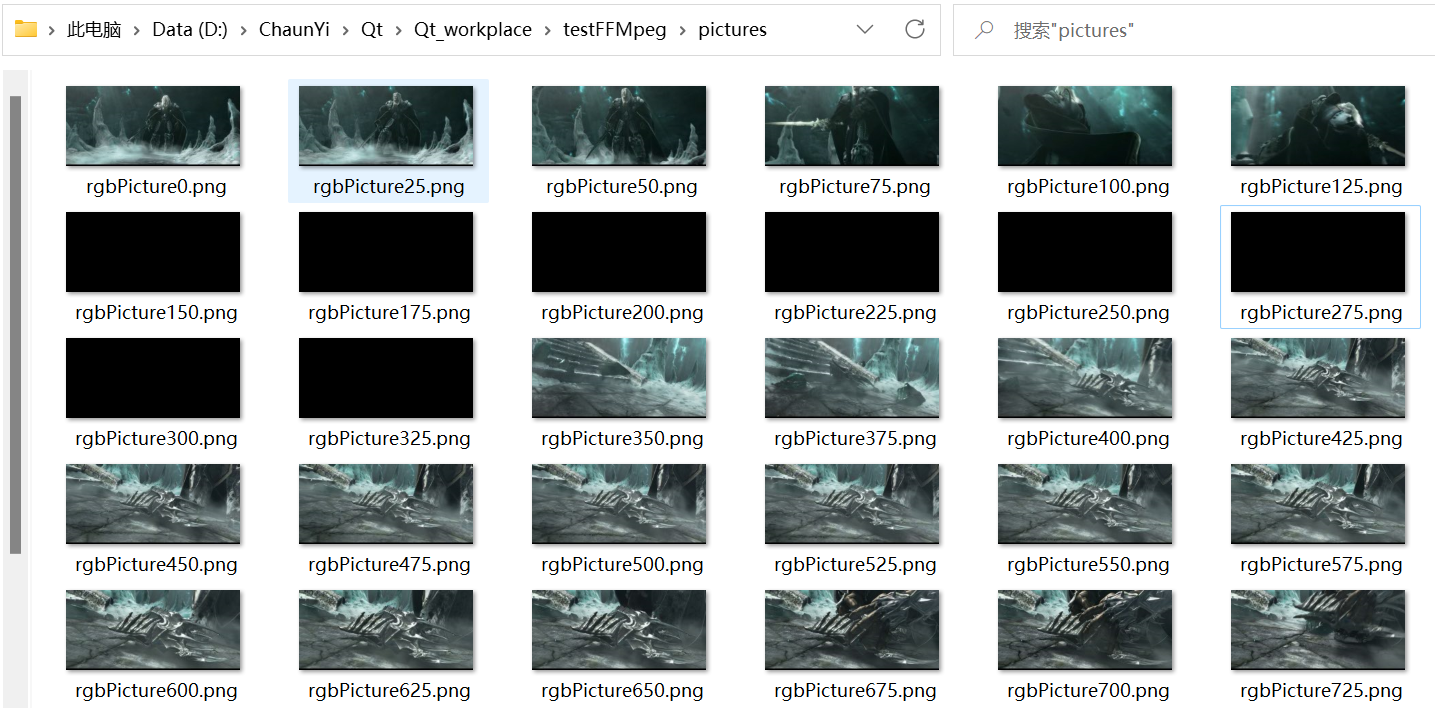Refresh the pictures folder view
Screen dimensions: 1435x708
tap(914, 30)
